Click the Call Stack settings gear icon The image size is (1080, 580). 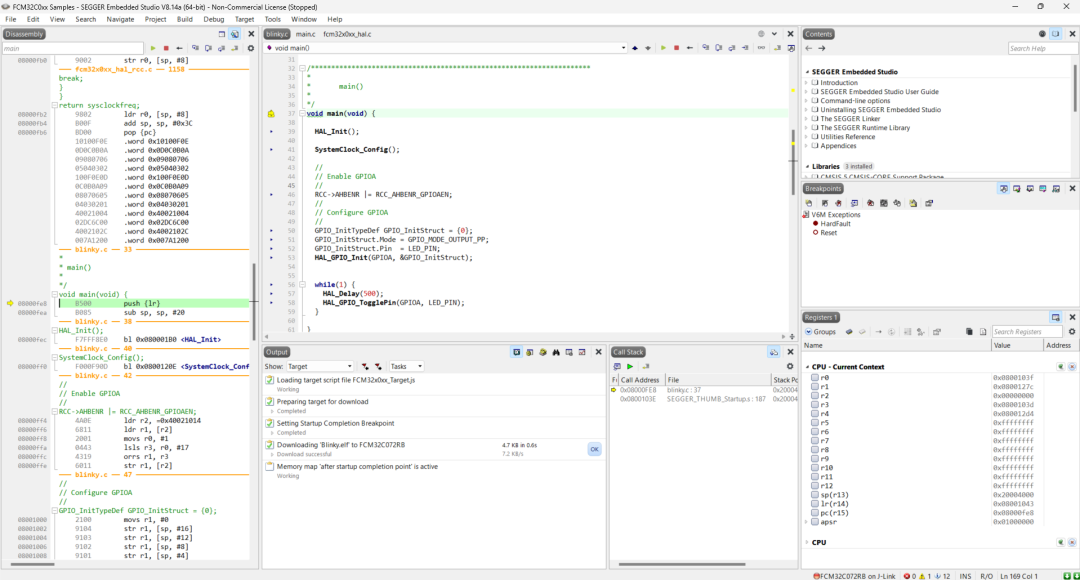coord(789,367)
